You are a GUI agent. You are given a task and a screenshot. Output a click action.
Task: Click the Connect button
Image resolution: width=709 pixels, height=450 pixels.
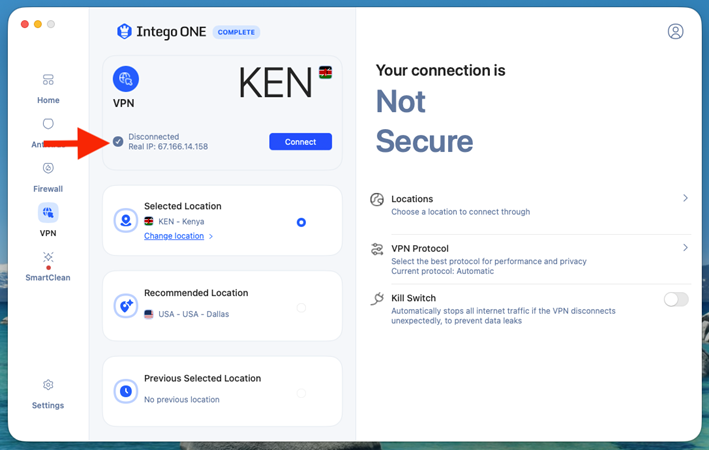[300, 142]
